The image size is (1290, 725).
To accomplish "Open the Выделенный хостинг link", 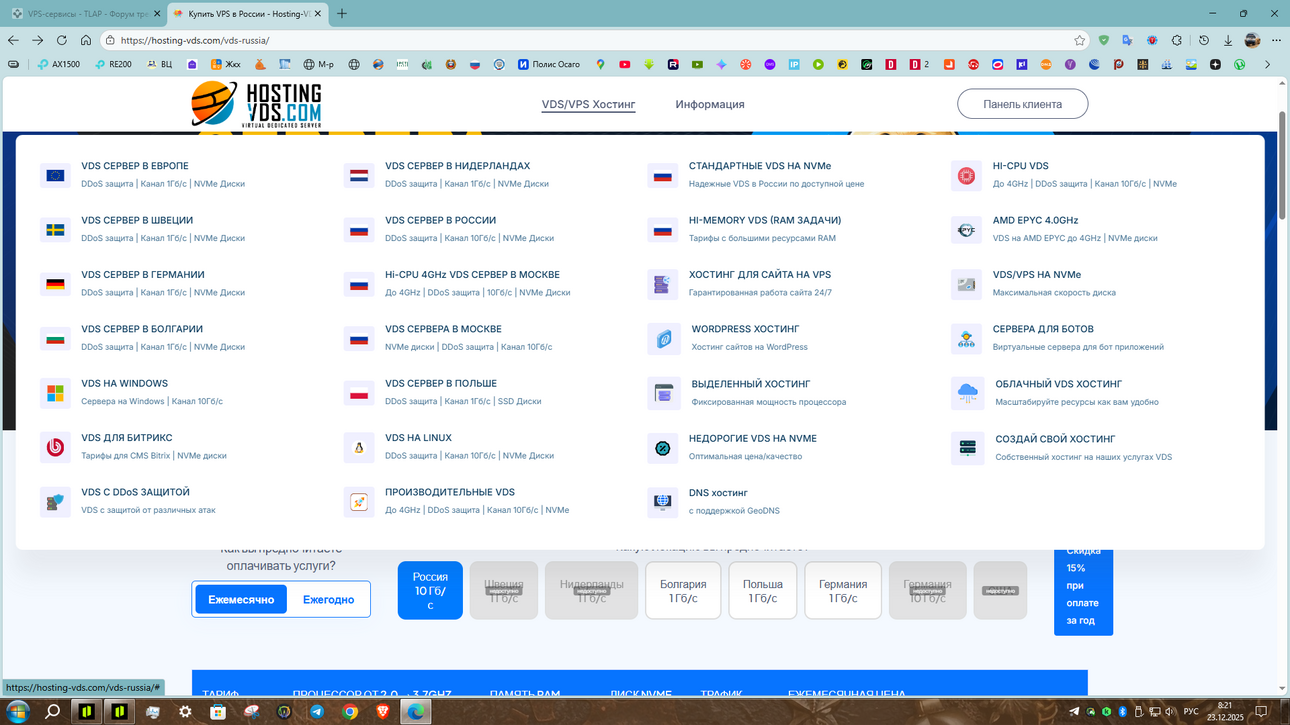I will (751, 384).
